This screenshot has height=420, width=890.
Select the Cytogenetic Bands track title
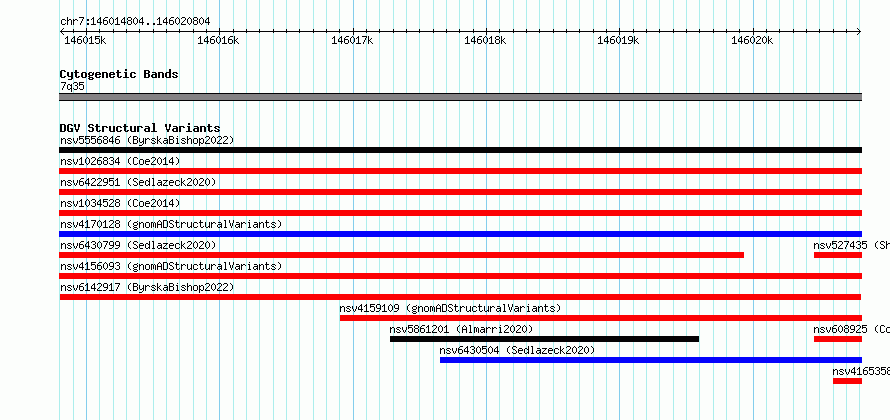point(119,74)
